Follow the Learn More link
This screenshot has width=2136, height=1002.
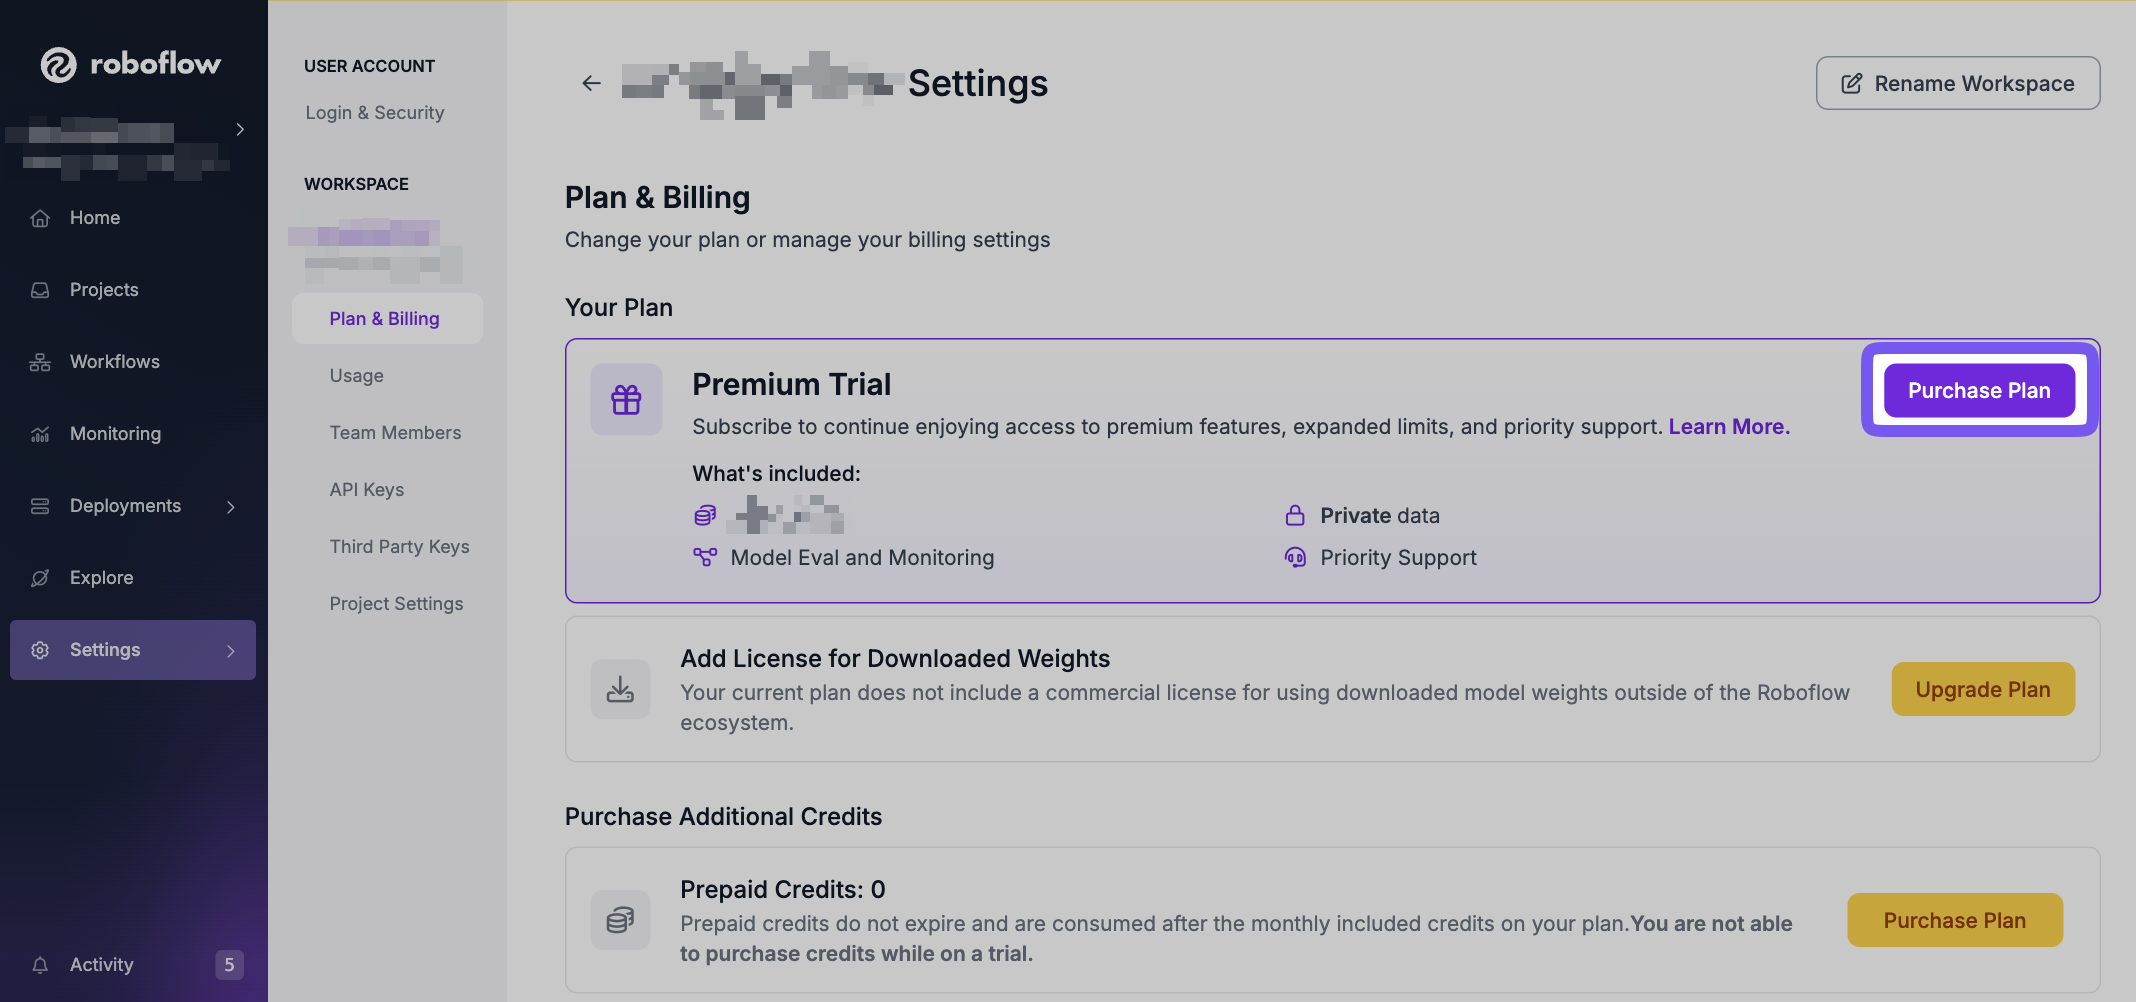click(1728, 427)
